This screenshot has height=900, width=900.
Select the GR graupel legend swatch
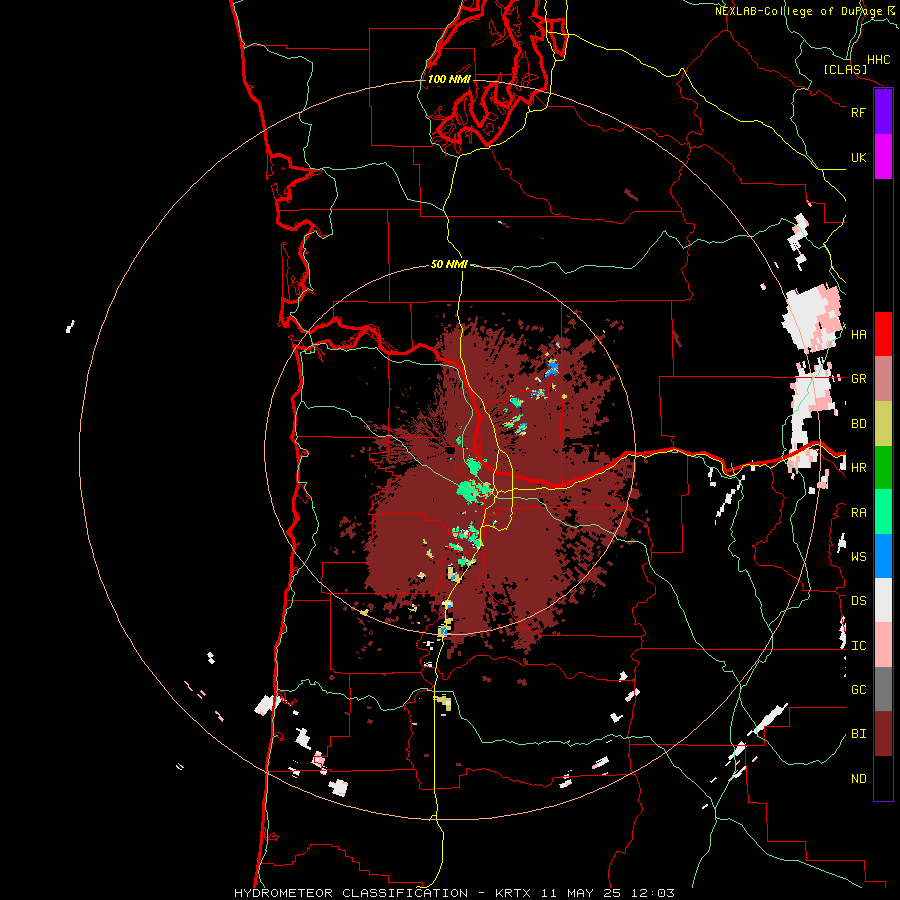click(883, 379)
